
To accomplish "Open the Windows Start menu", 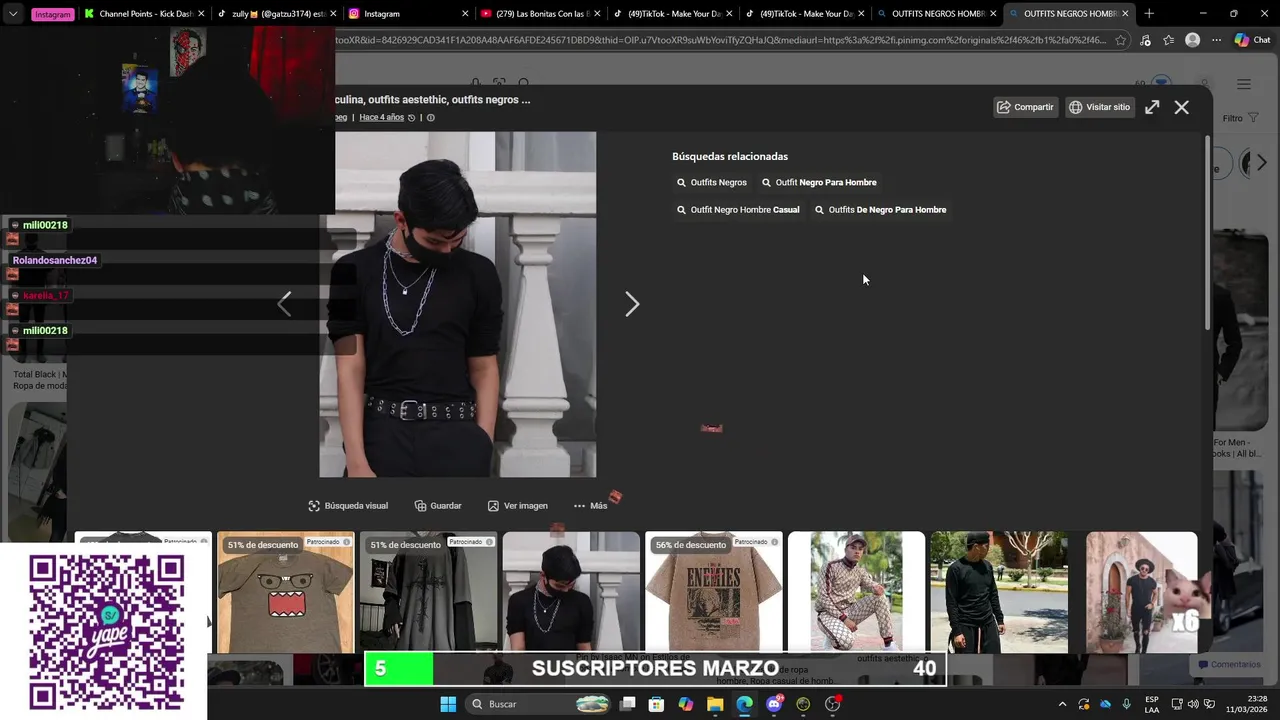I will coord(448,704).
